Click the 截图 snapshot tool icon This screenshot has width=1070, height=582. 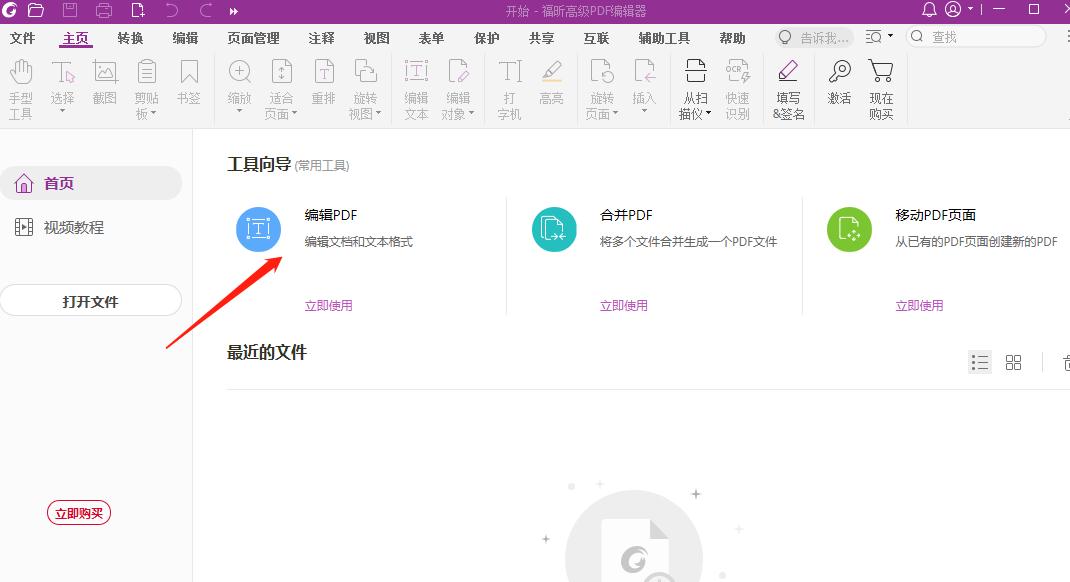(104, 72)
